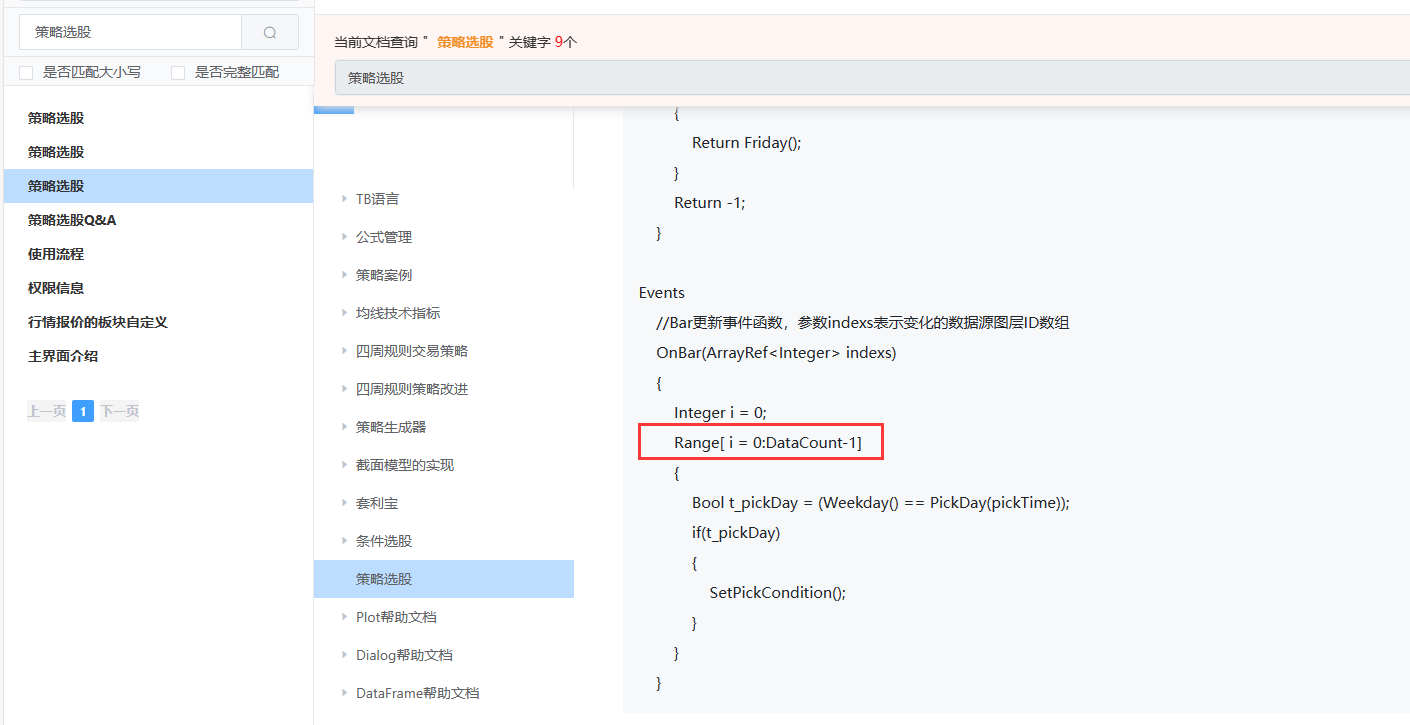Expand the 策略案例 tree node arrow
Screen dimensions: 1410x725
[345, 275]
